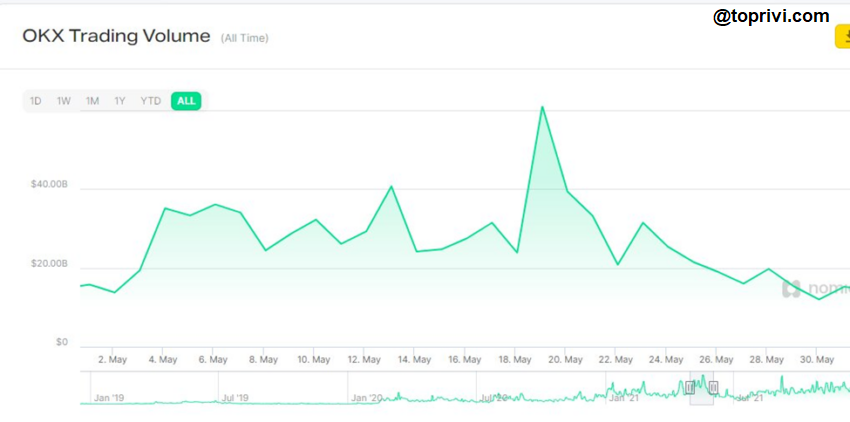Image resolution: width=850 pixels, height=422 pixels.
Task: Click the $0 axis label
Action: pyautogui.click(x=62, y=343)
